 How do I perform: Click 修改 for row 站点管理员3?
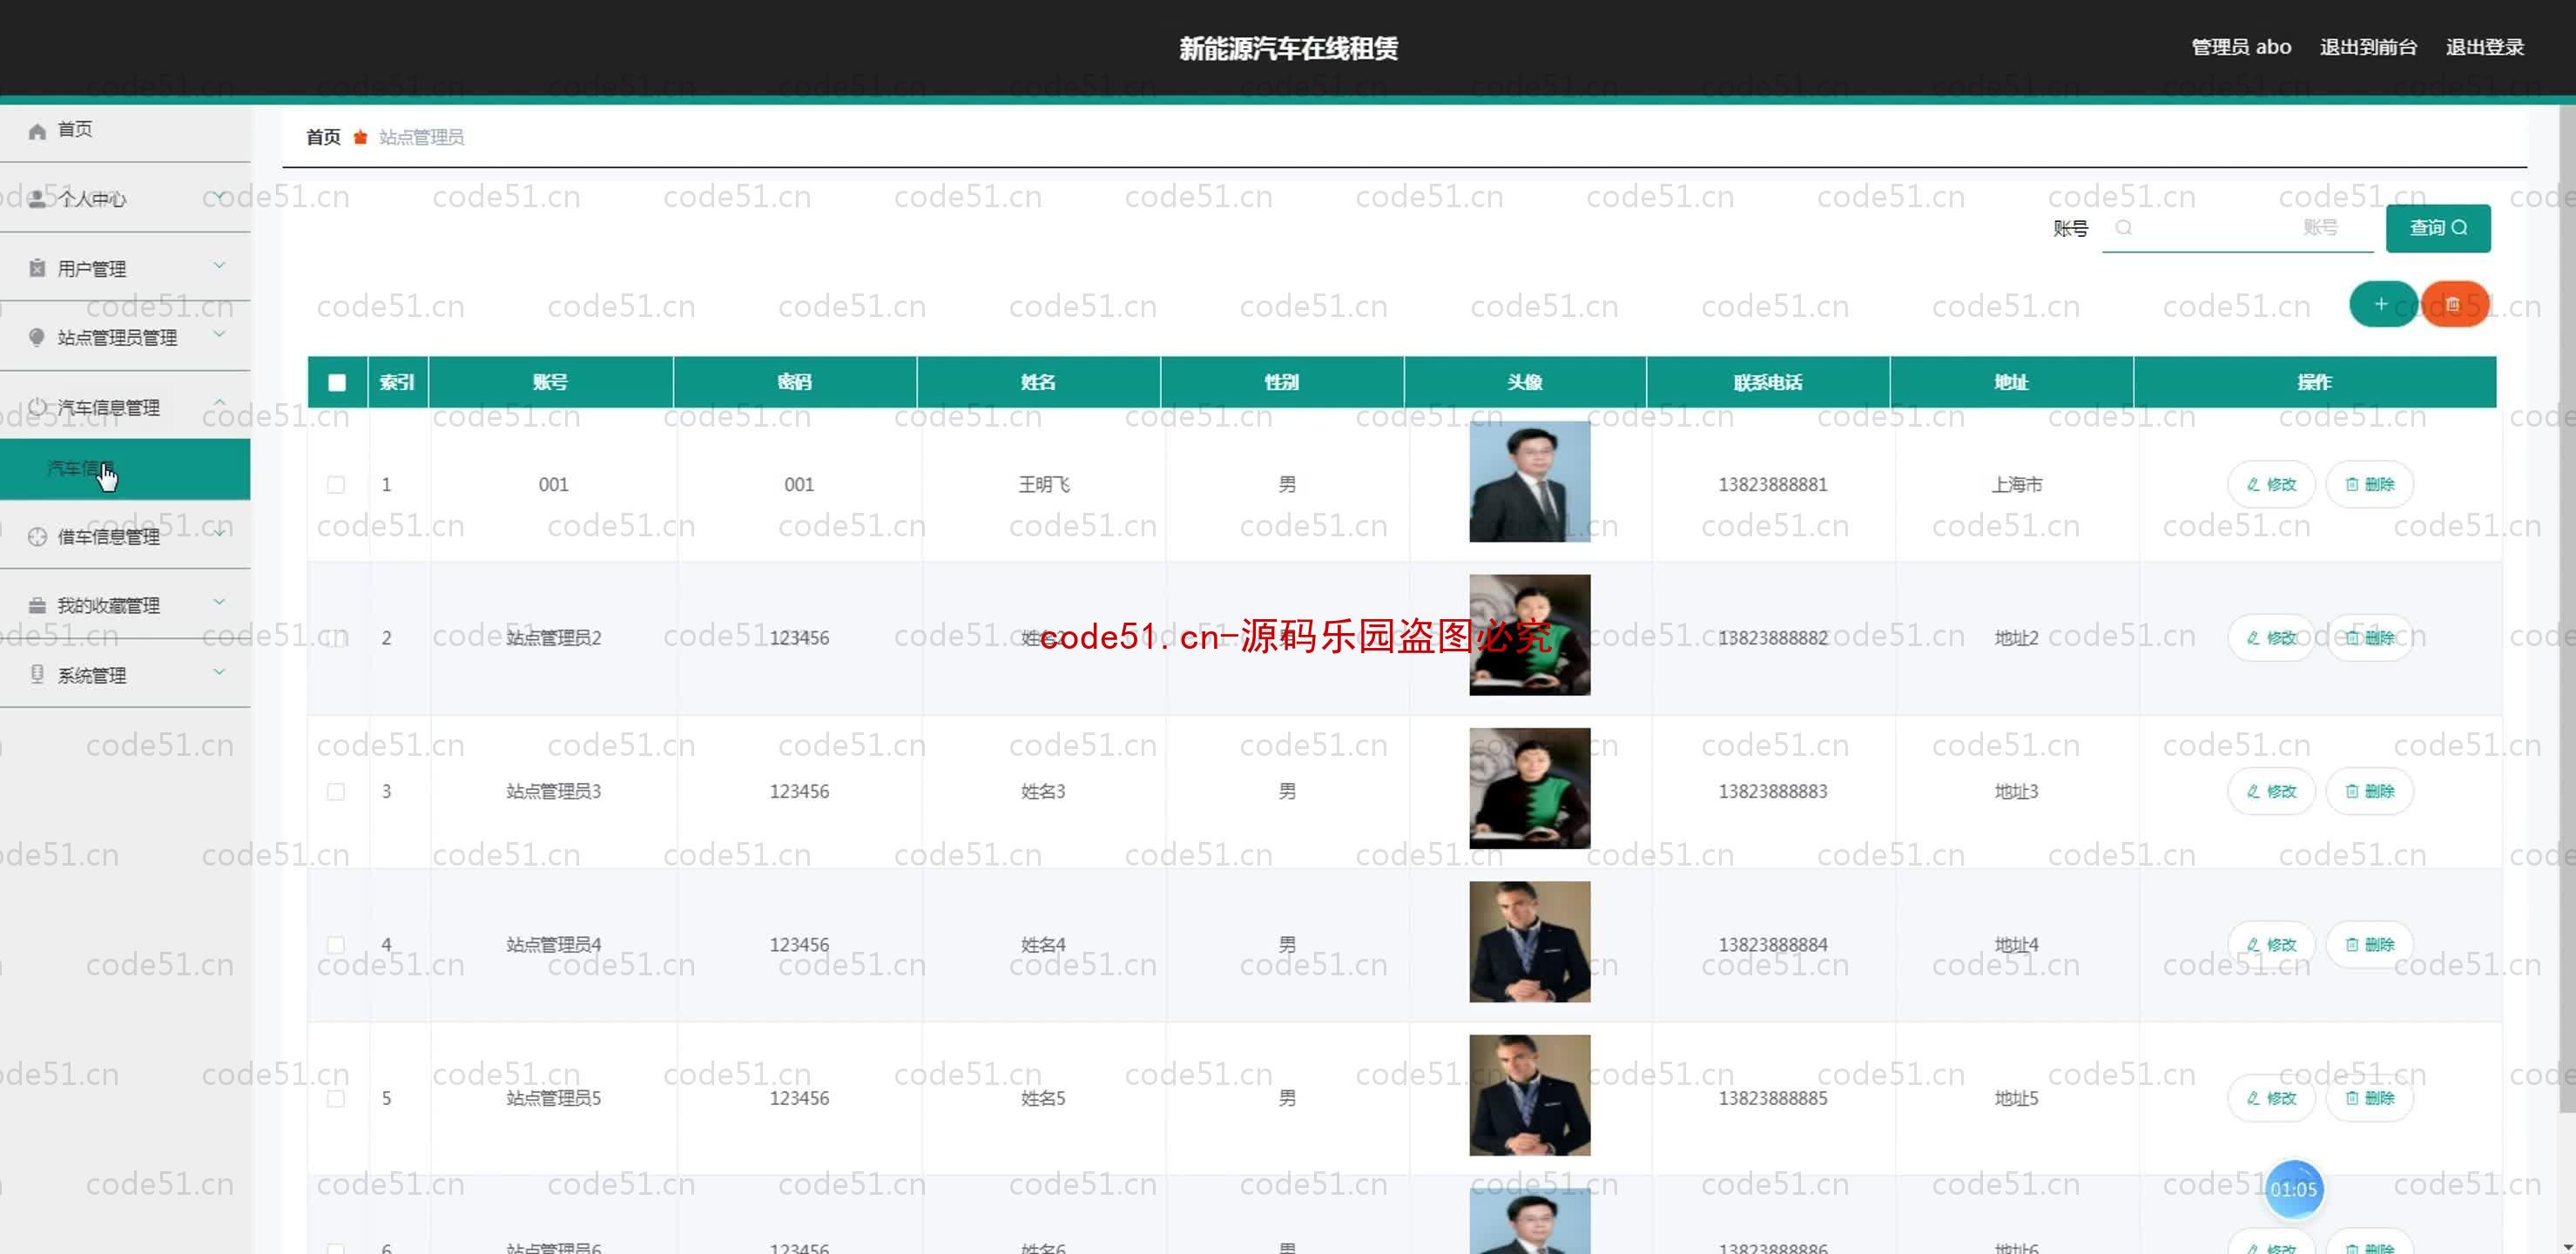pyautogui.click(x=2271, y=792)
